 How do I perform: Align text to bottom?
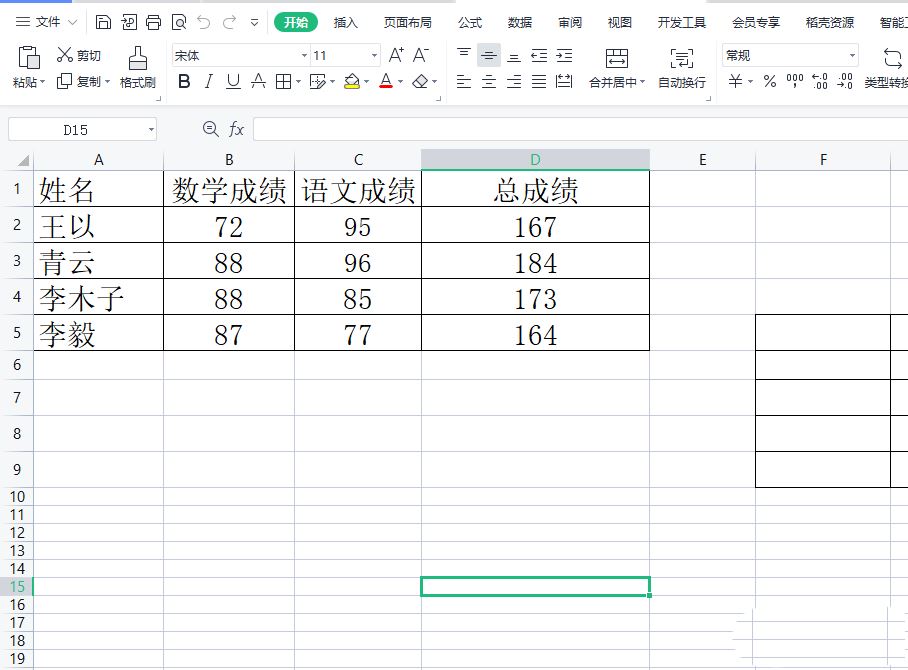514,56
